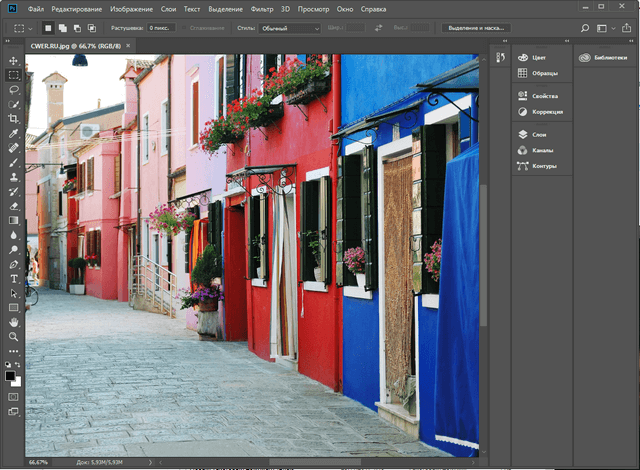Toggle Quick Mask mode

(14, 397)
